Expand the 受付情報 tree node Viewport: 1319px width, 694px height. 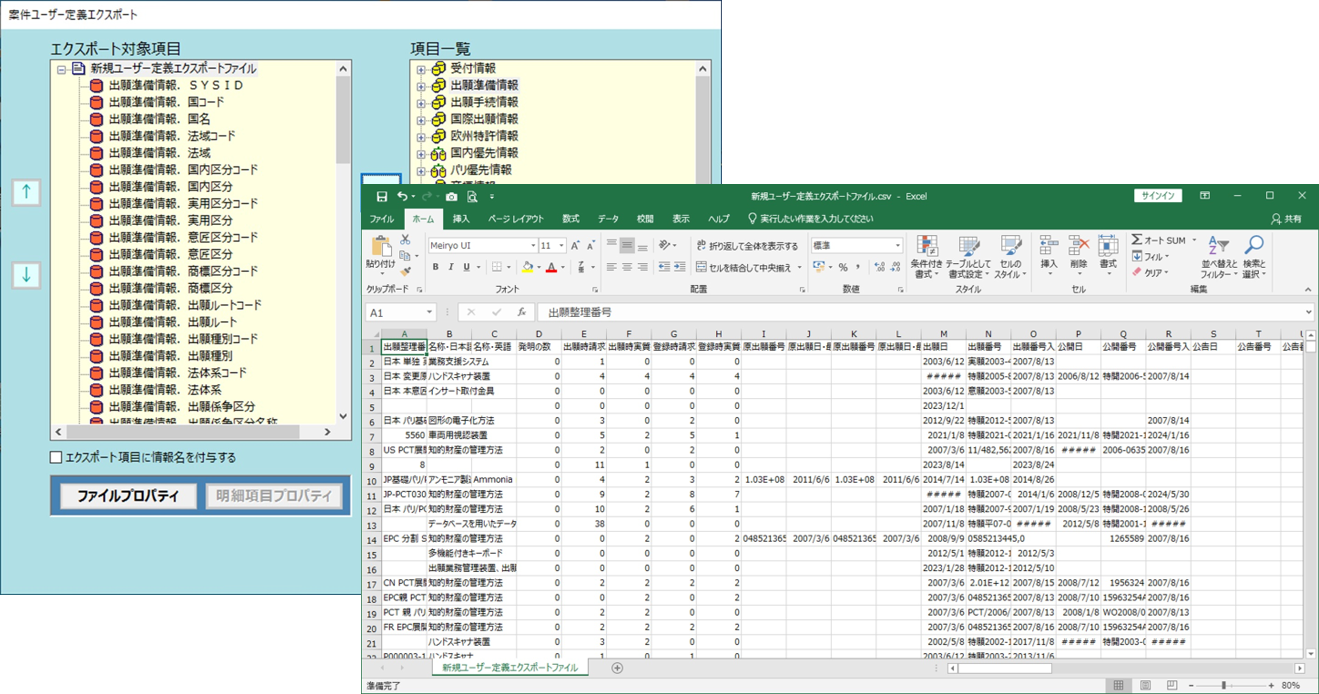421,69
